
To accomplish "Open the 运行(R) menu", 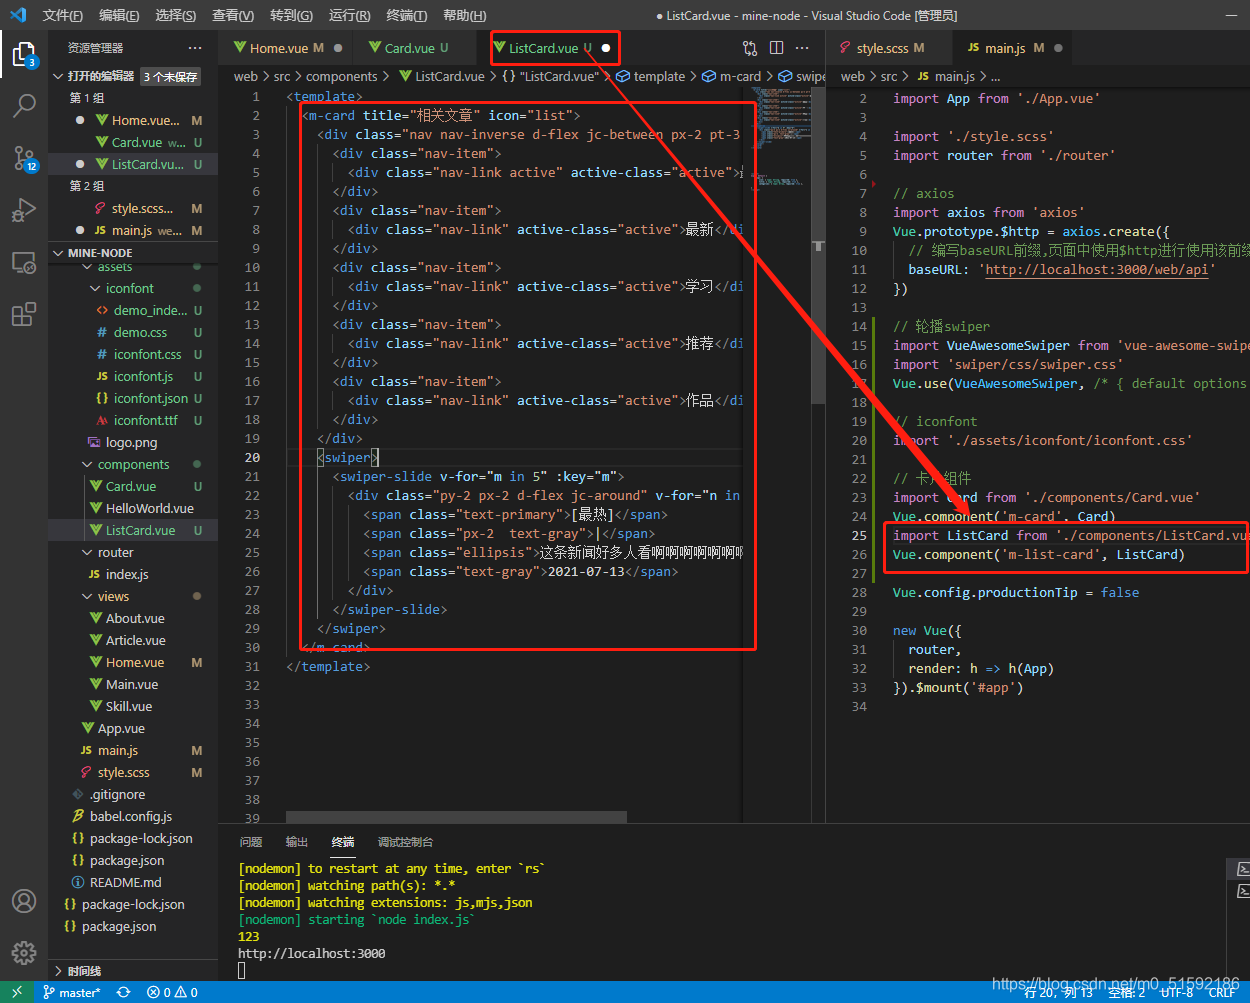I will coord(349,15).
